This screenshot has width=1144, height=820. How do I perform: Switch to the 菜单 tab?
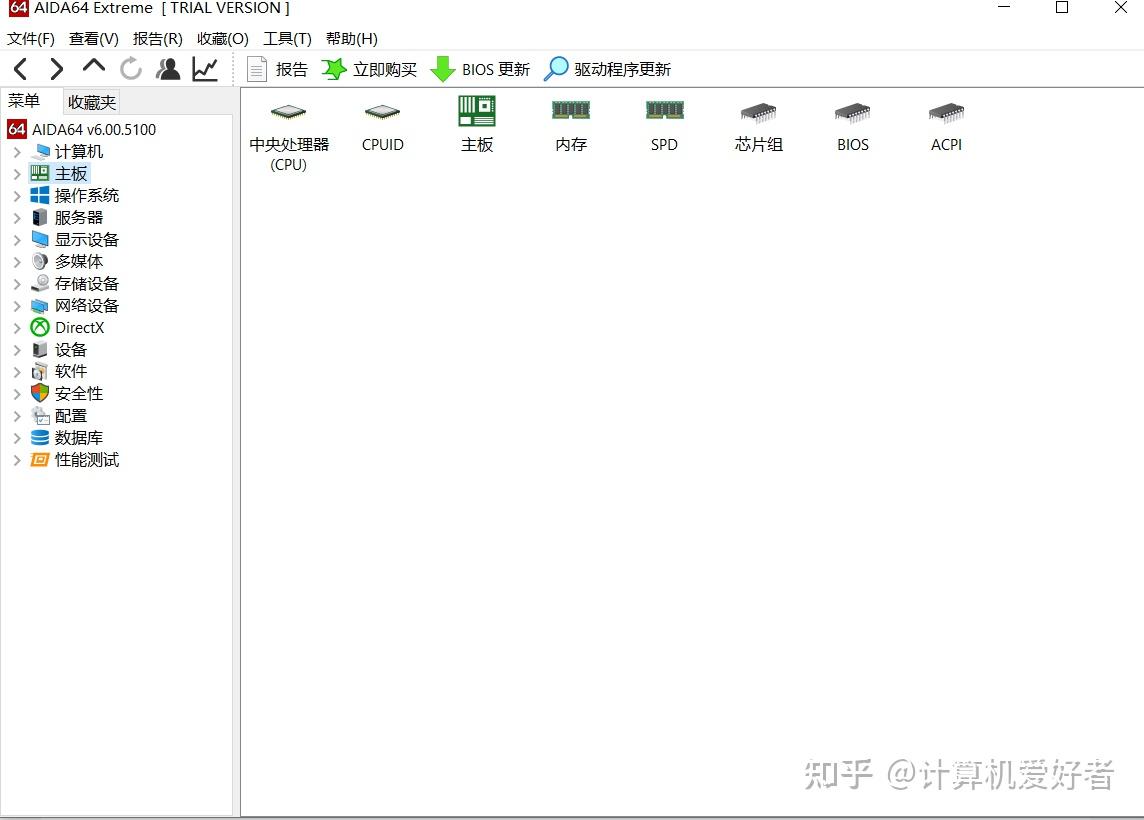(24, 101)
